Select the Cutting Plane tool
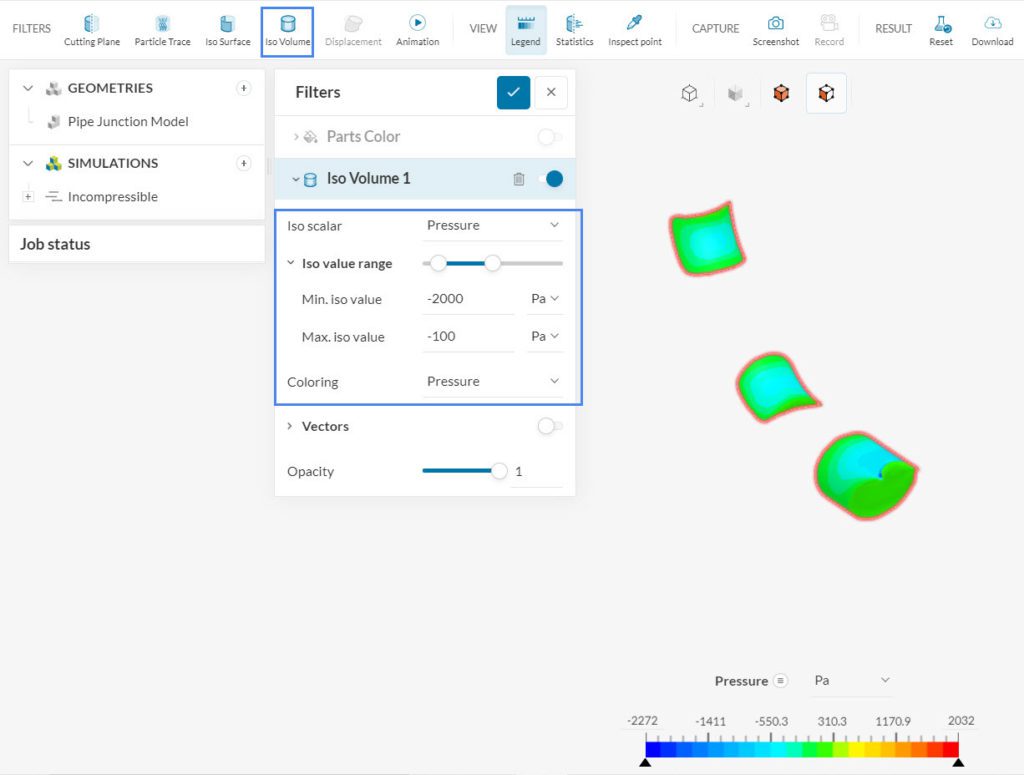The width and height of the screenshot is (1024, 775). (91, 28)
